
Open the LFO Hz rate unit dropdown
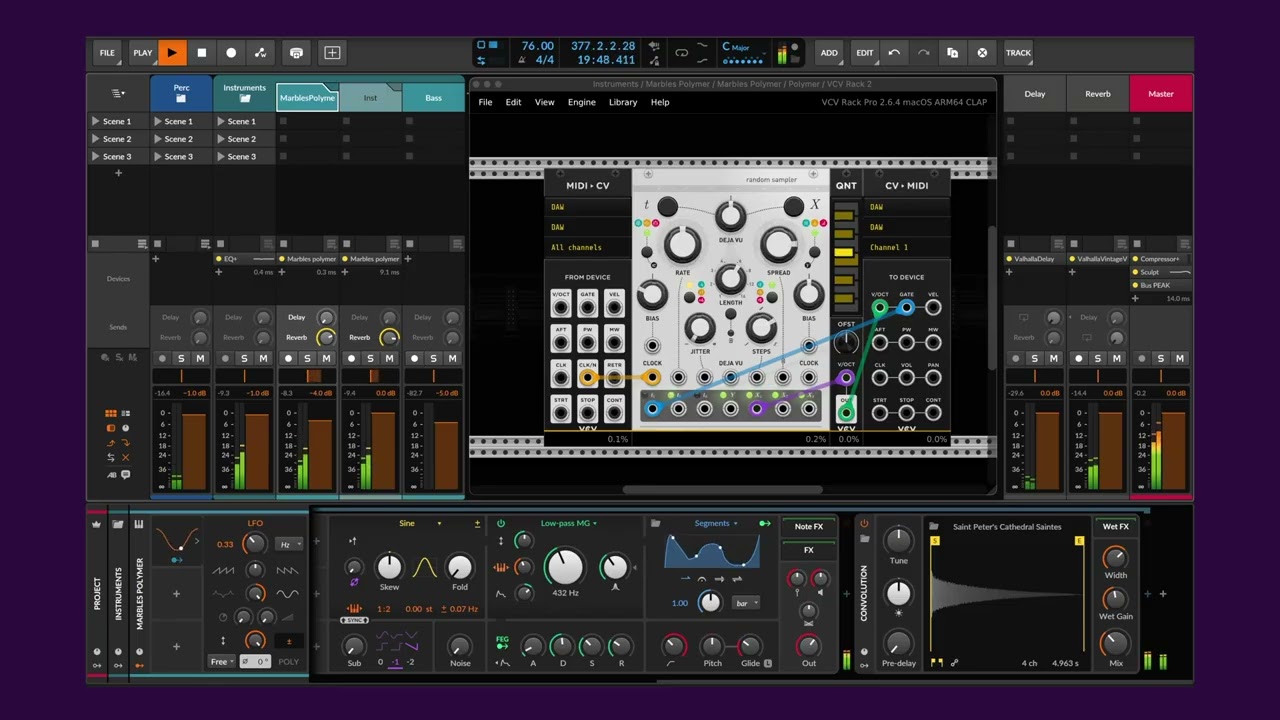click(x=288, y=545)
